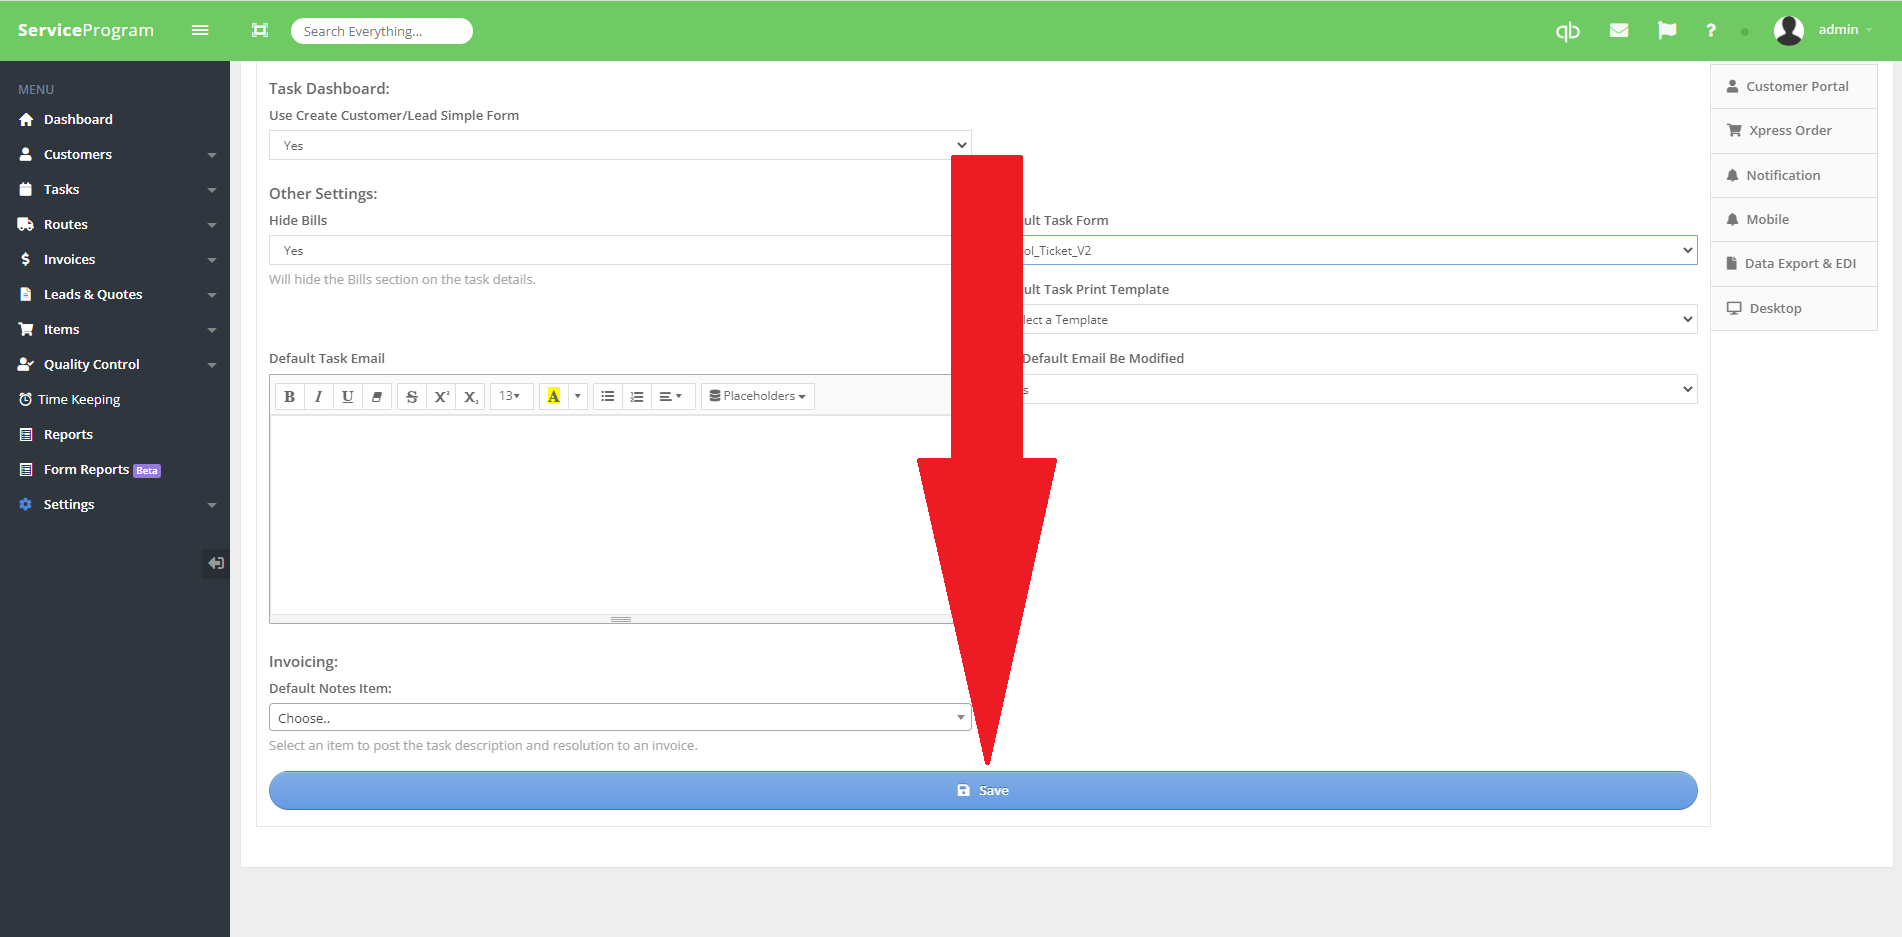Image resolution: width=1902 pixels, height=937 pixels.
Task: Click the flag icon in header
Action: click(x=1666, y=31)
